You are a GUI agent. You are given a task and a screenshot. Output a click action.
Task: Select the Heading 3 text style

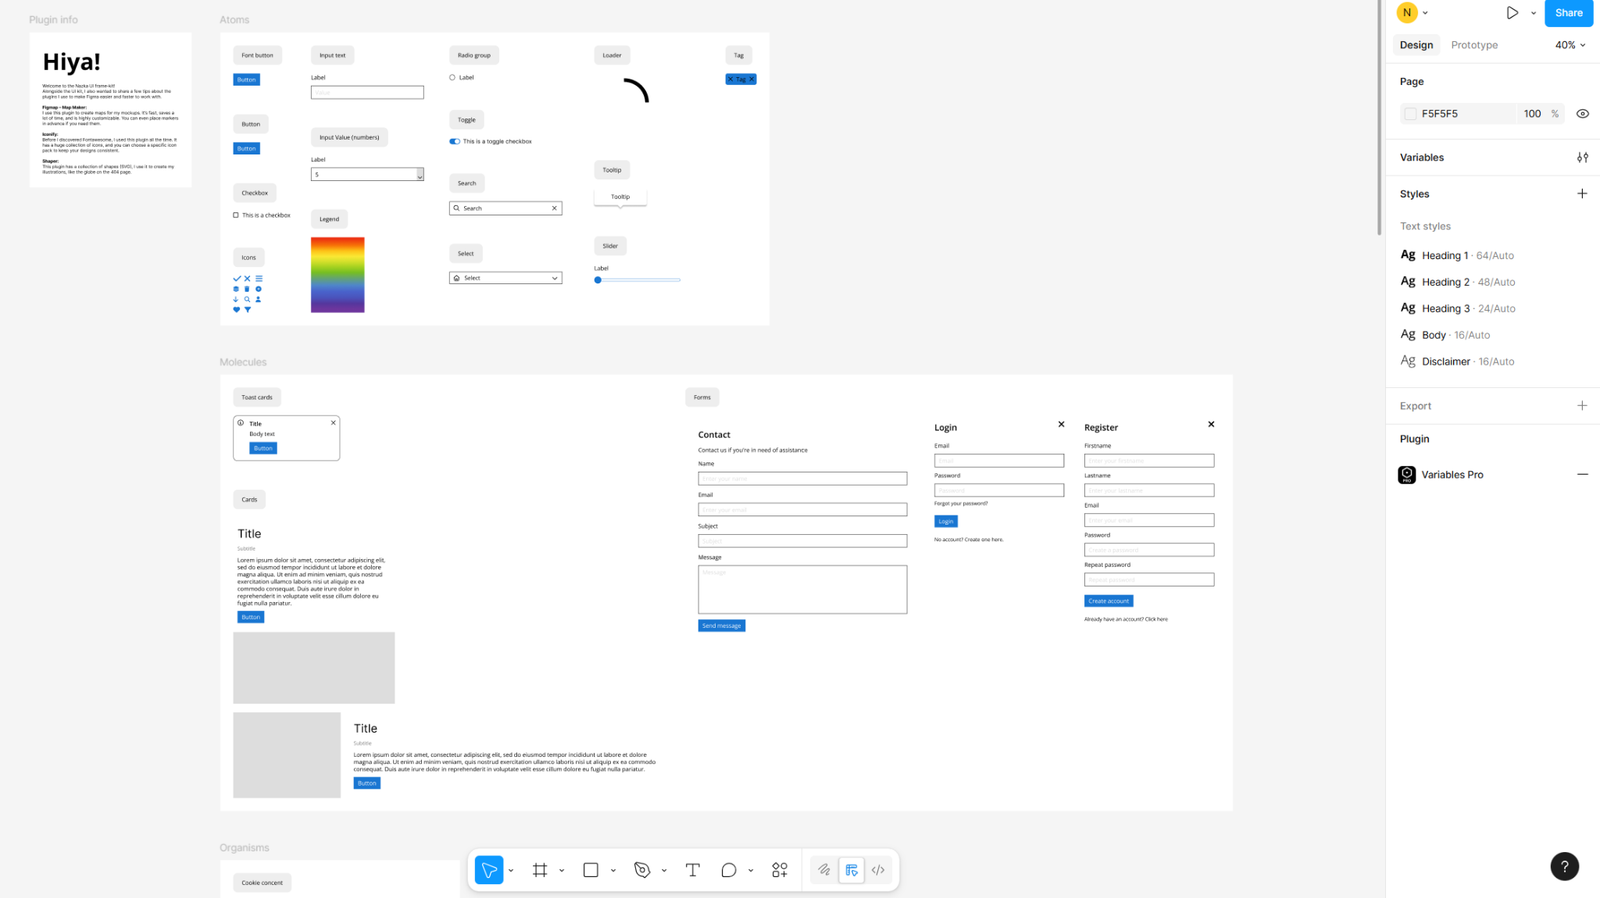point(1458,308)
